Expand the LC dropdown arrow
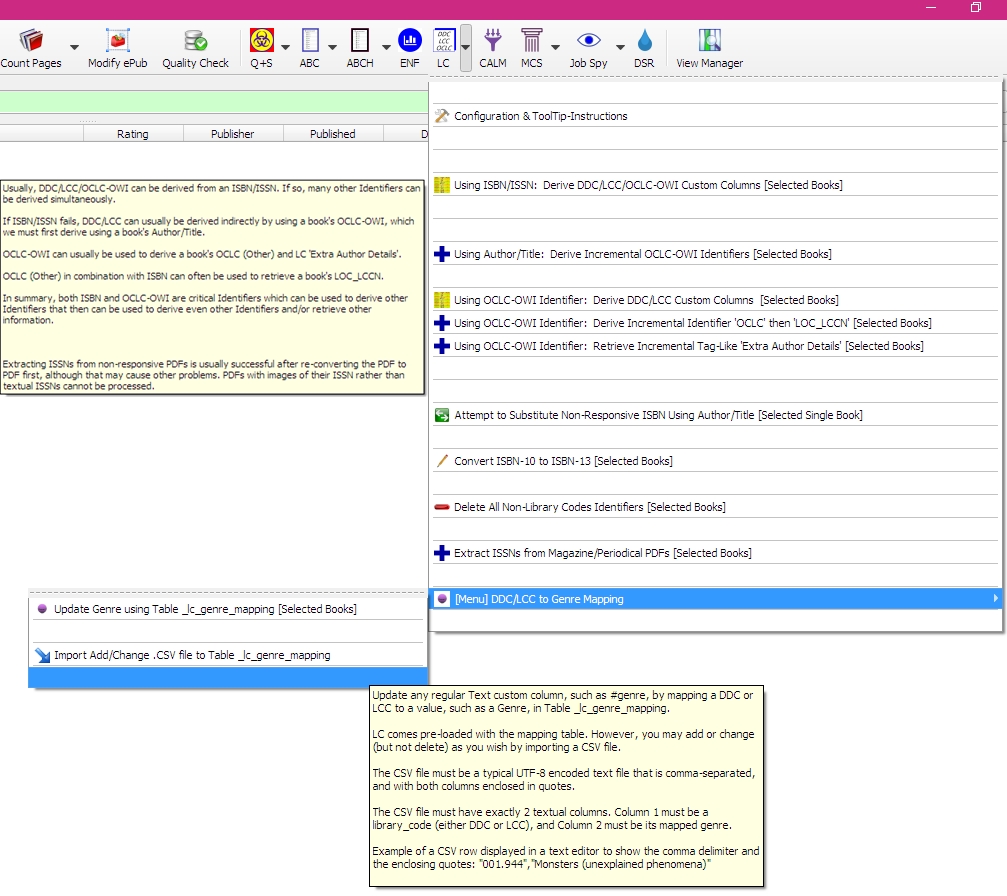This screenshot has width=1007, height=896. 466,47
